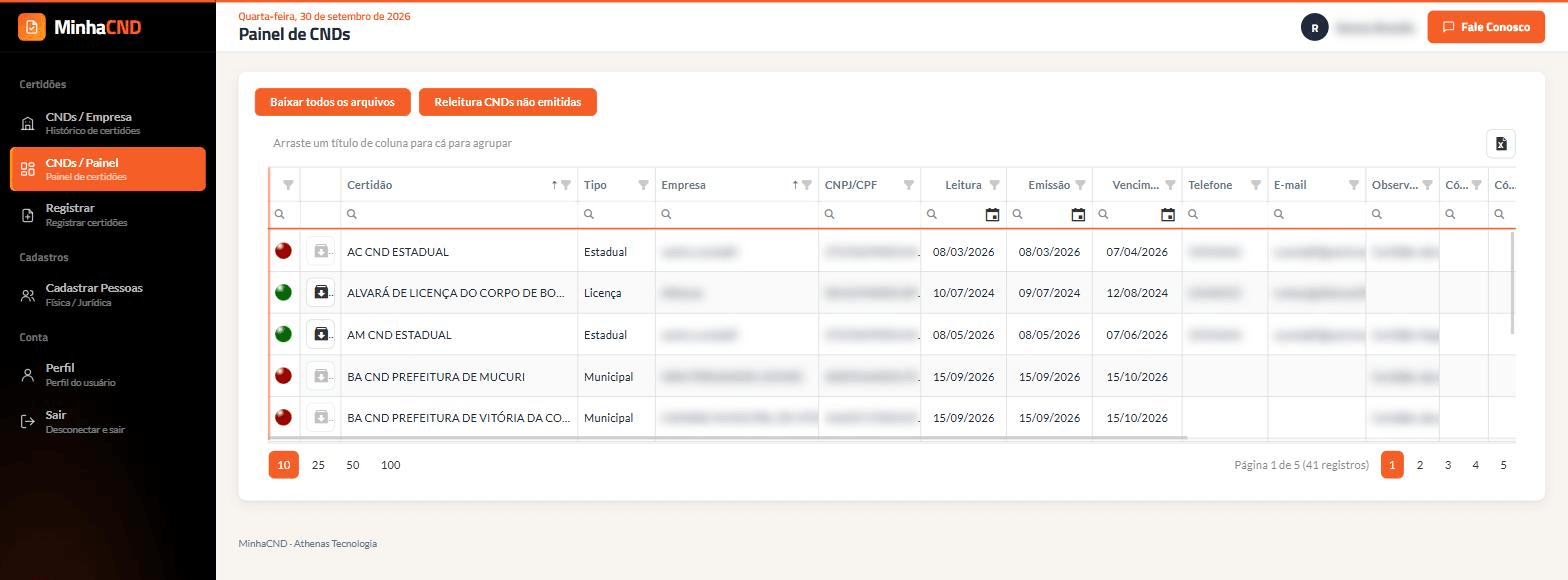Click the MinhaCND logo icon
Viewport: 1568px width, 580px height.
[32, 27]
